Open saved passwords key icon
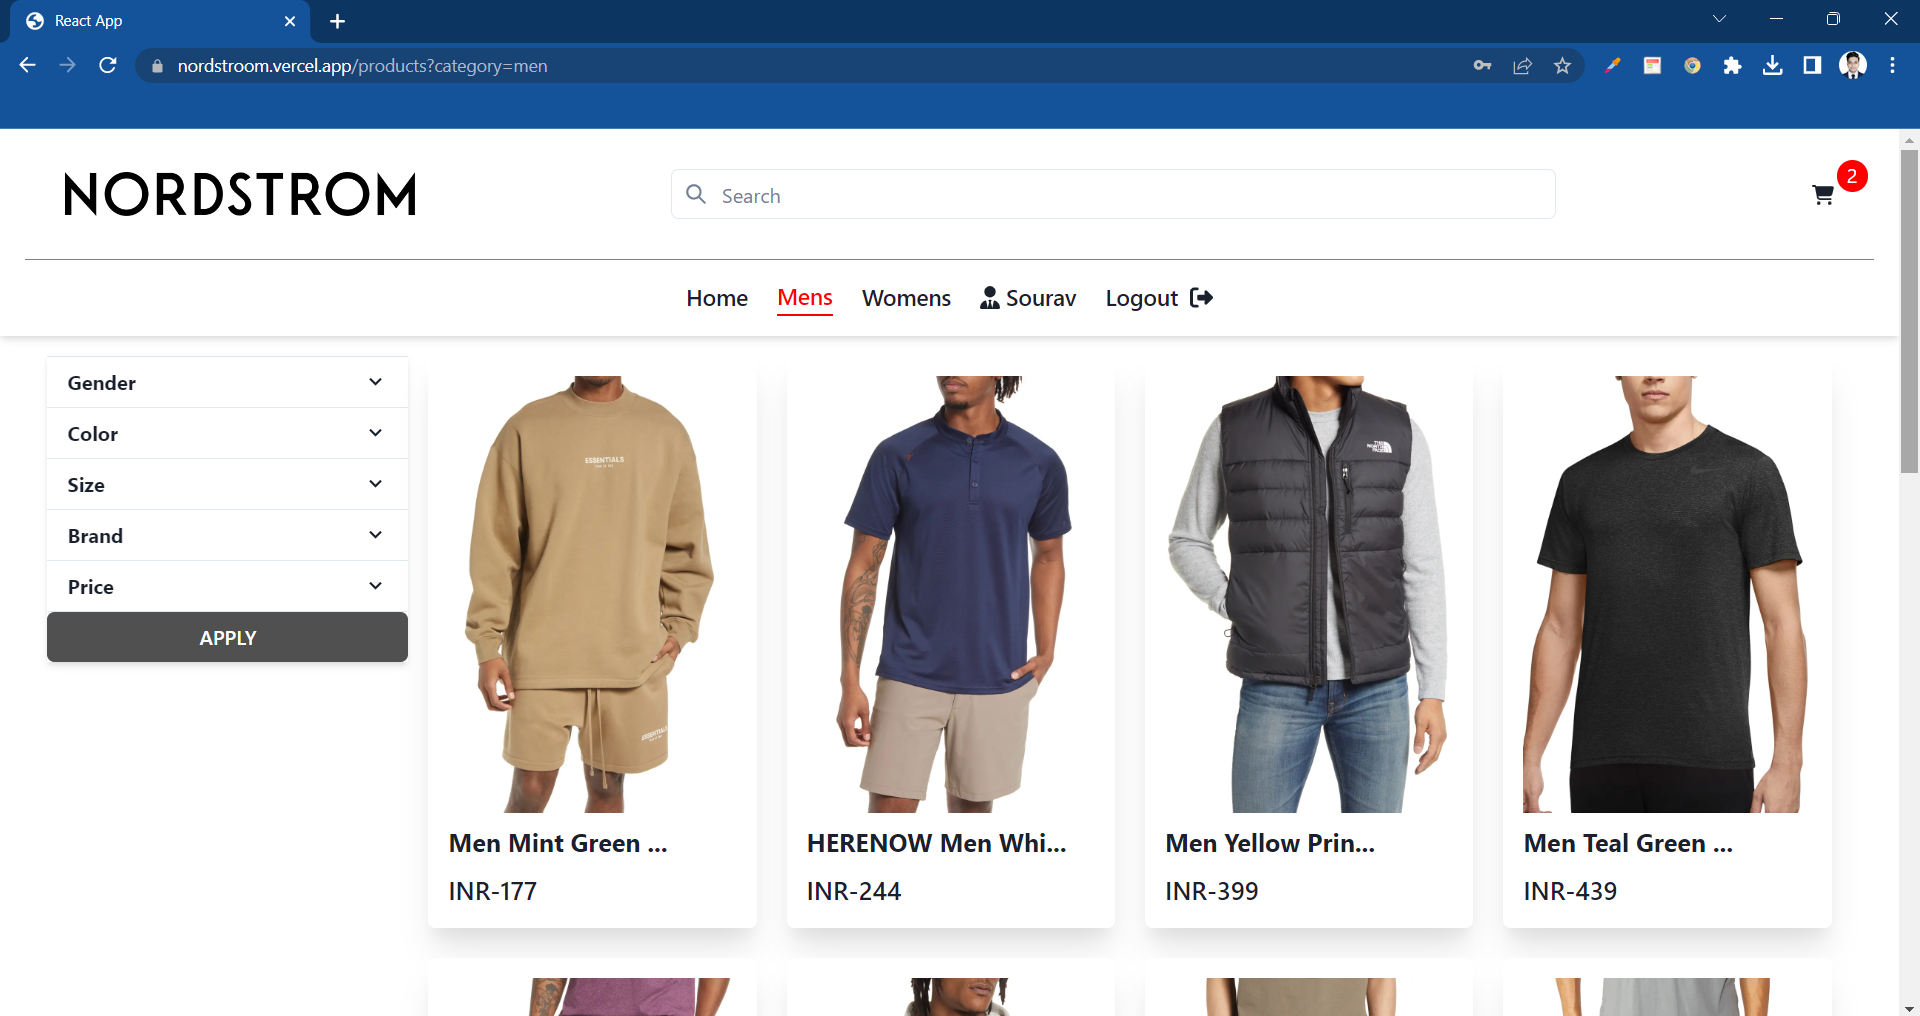Viewport: 1920px width, 1016px height. (x=1482, y=66)
